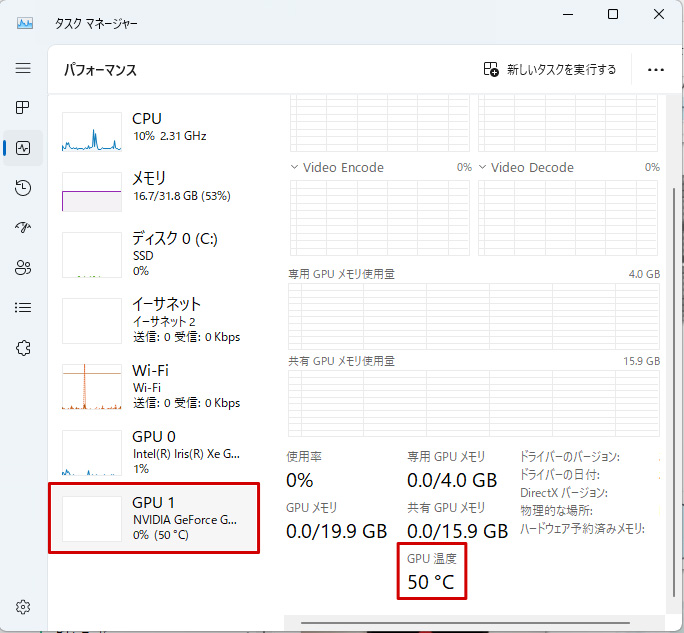Open the hamburger navigation menu

tap(23, 68)
